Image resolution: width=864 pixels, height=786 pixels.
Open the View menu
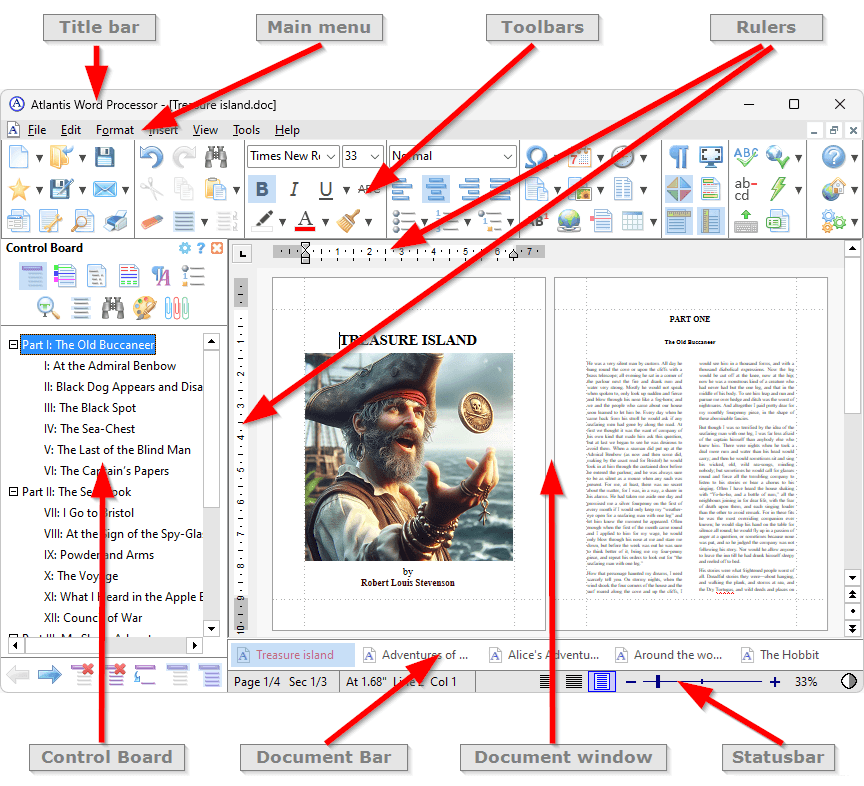tap(205, 130)
